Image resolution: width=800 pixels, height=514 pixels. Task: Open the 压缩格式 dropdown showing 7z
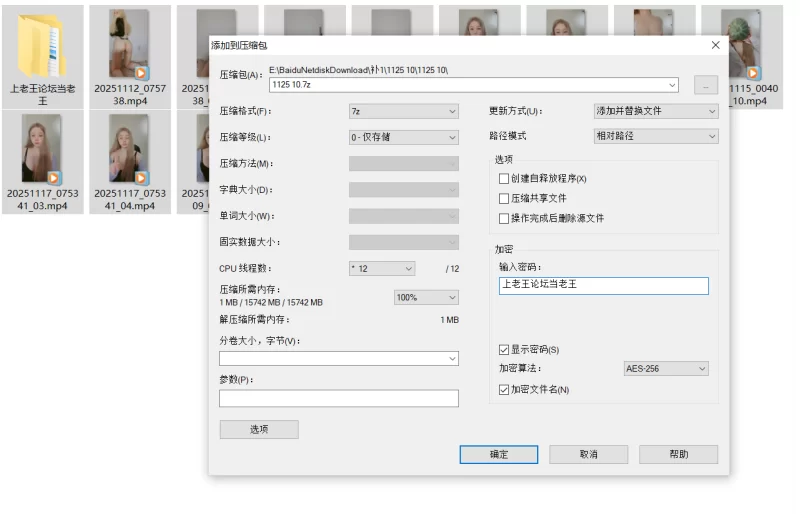click(x=403, y=111)
